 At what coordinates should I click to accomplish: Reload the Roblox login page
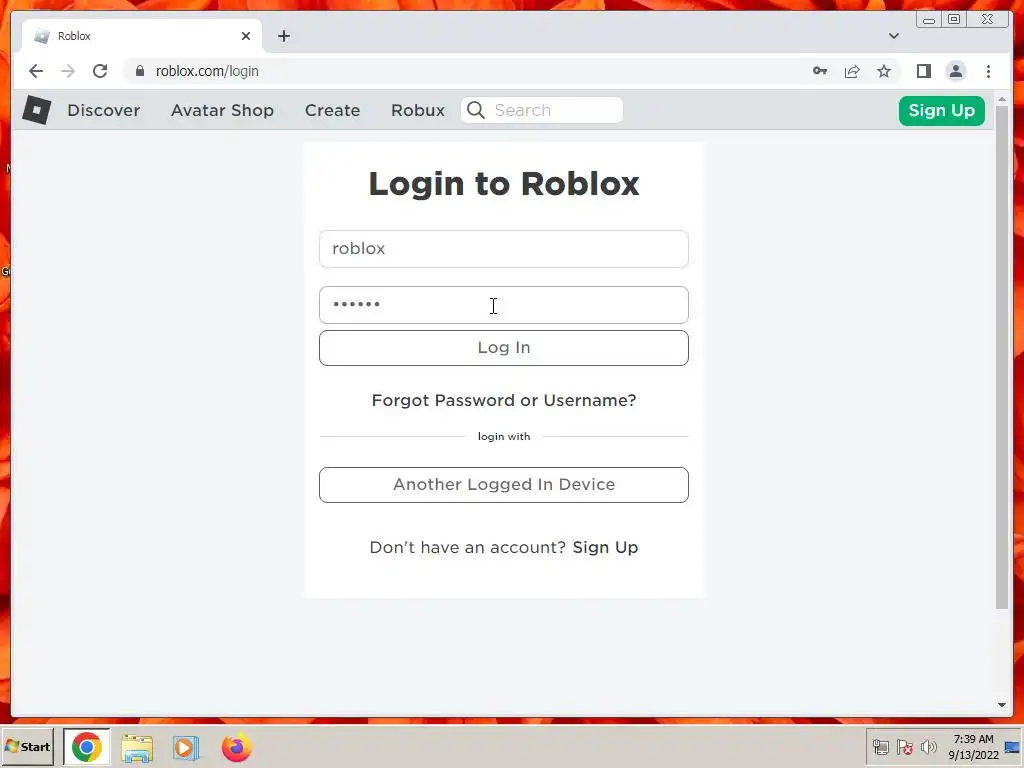tap(100, 71)
